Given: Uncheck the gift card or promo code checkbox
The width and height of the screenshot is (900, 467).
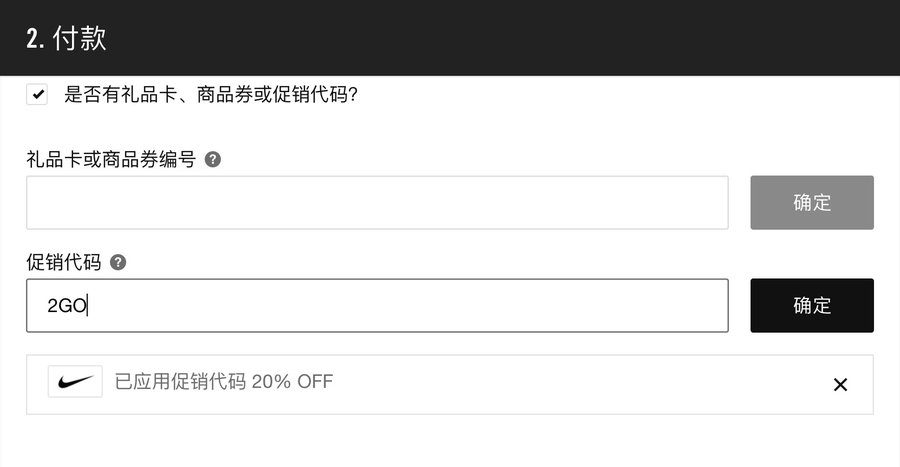Looking at the screenshot, I should tap(37, 95).
